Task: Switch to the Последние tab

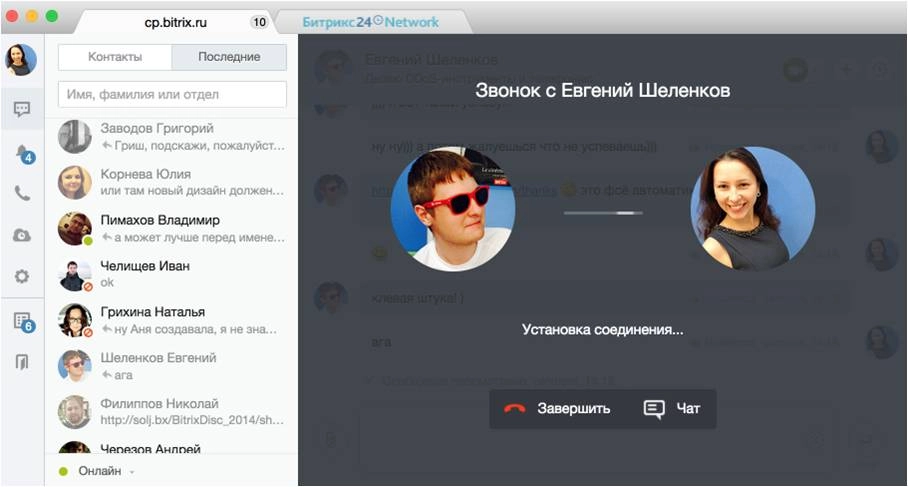Action: click(x=229, y=57)
